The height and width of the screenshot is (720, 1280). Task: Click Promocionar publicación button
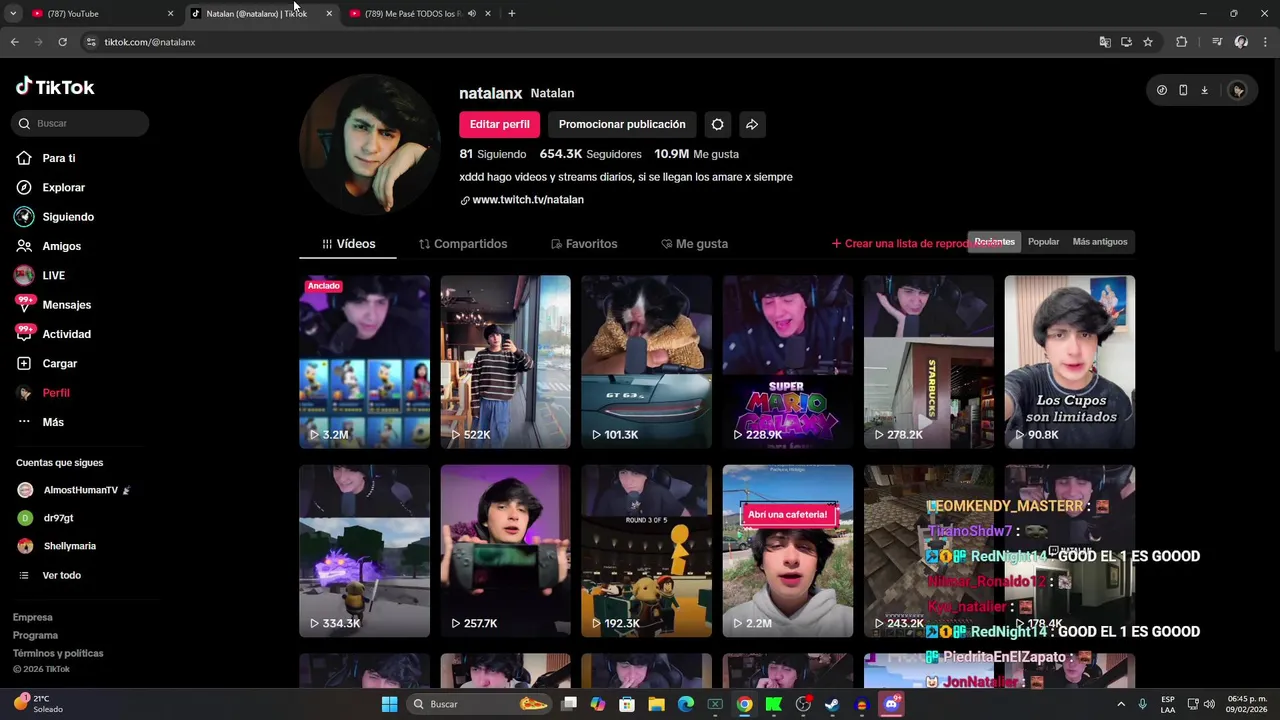click(x=622, y=124)
